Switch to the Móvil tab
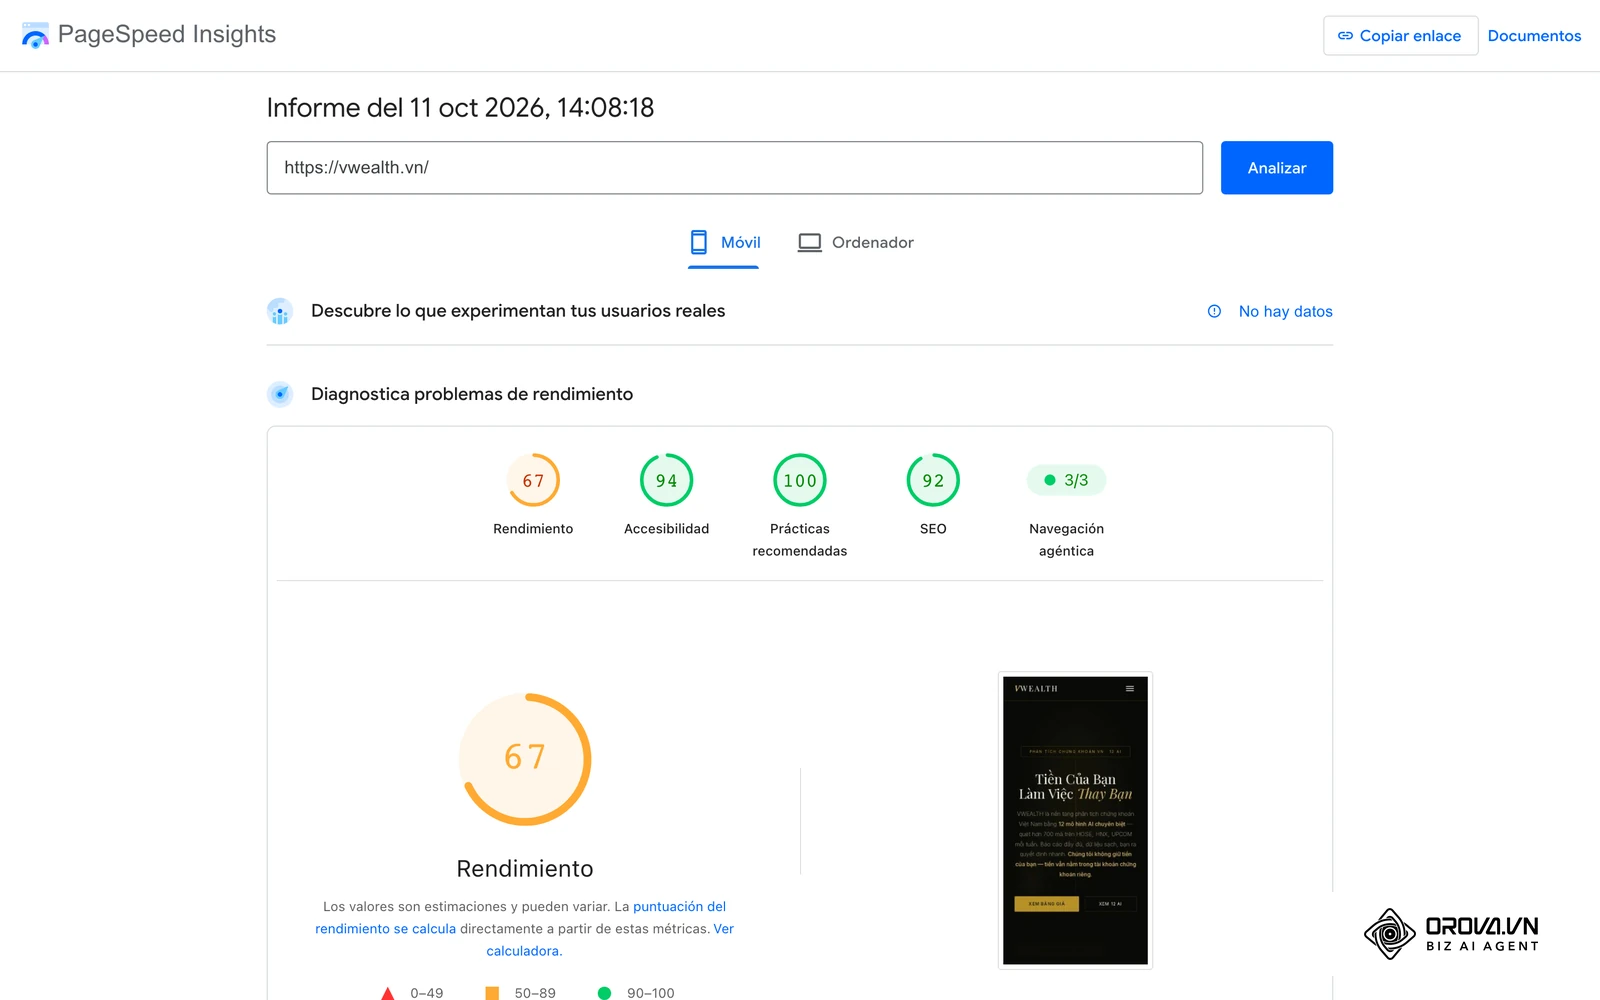The width and height of the screenshot is (1600, 1000). click(x=725, y=243)
